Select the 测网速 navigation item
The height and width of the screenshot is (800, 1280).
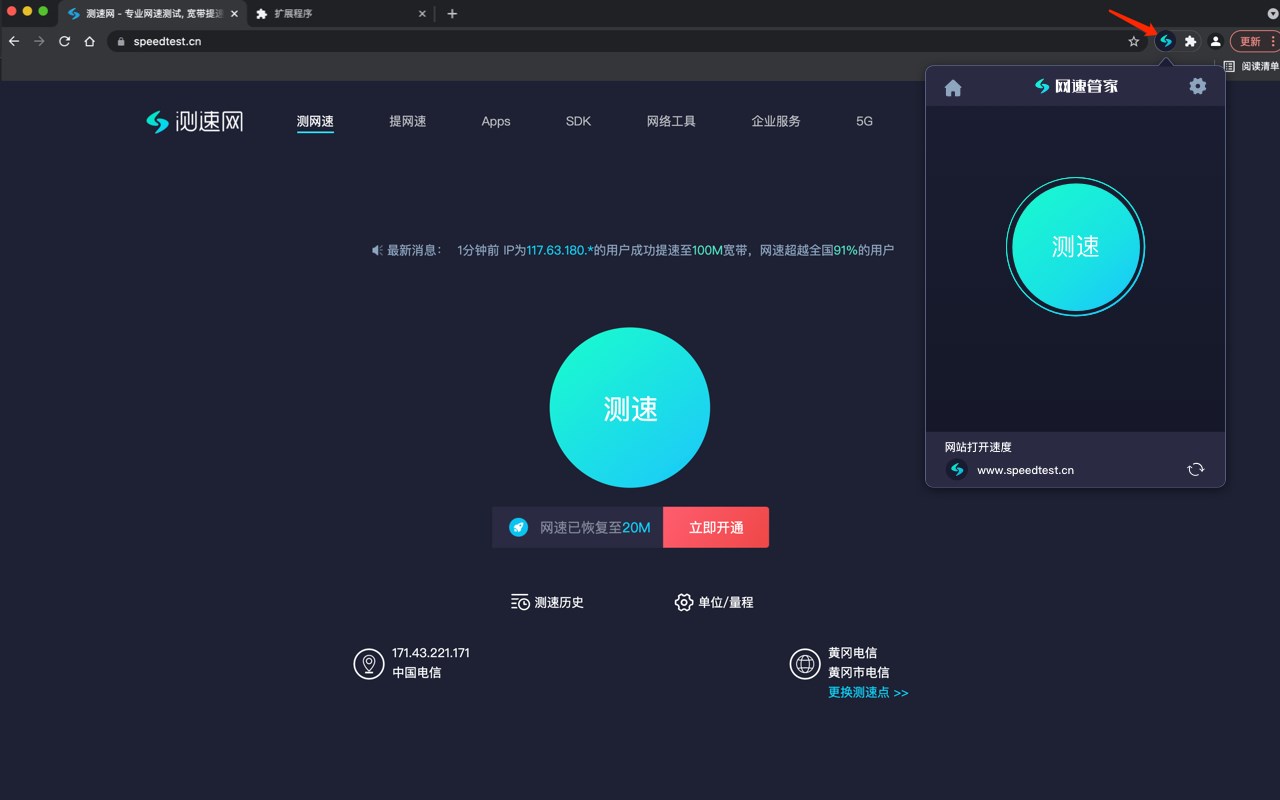(315, 121)
